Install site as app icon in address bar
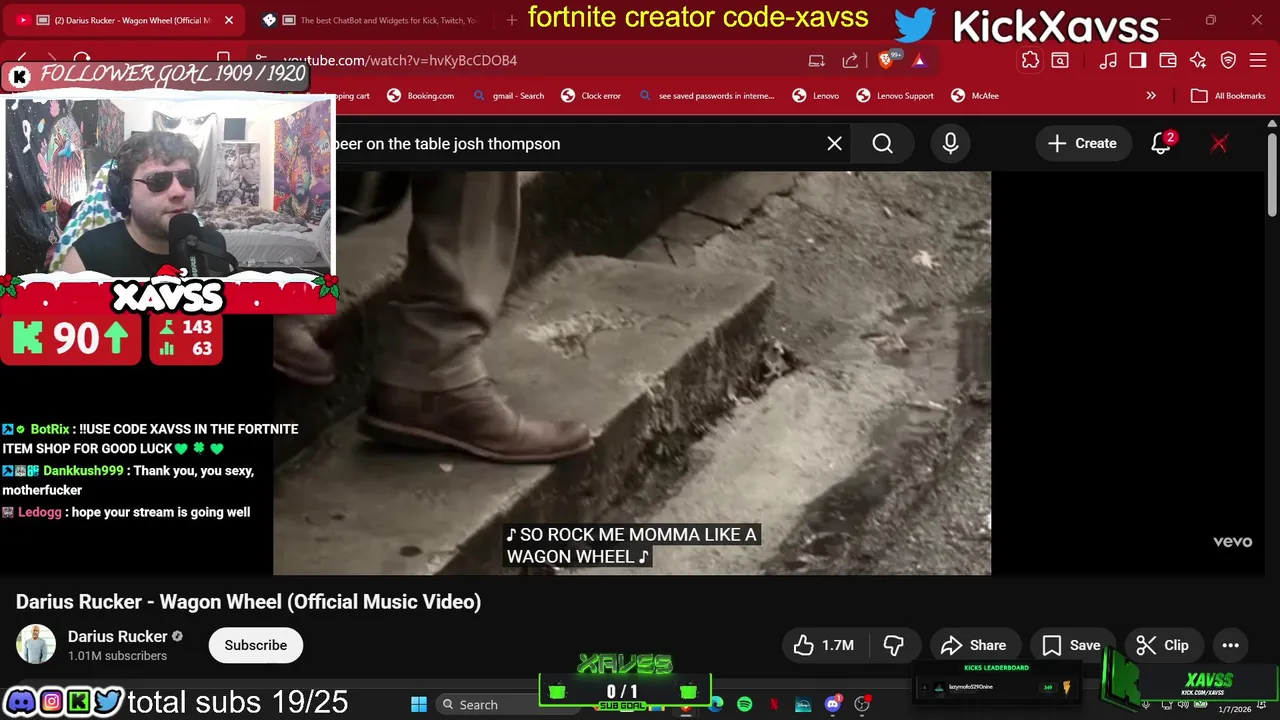 [817, 60]
